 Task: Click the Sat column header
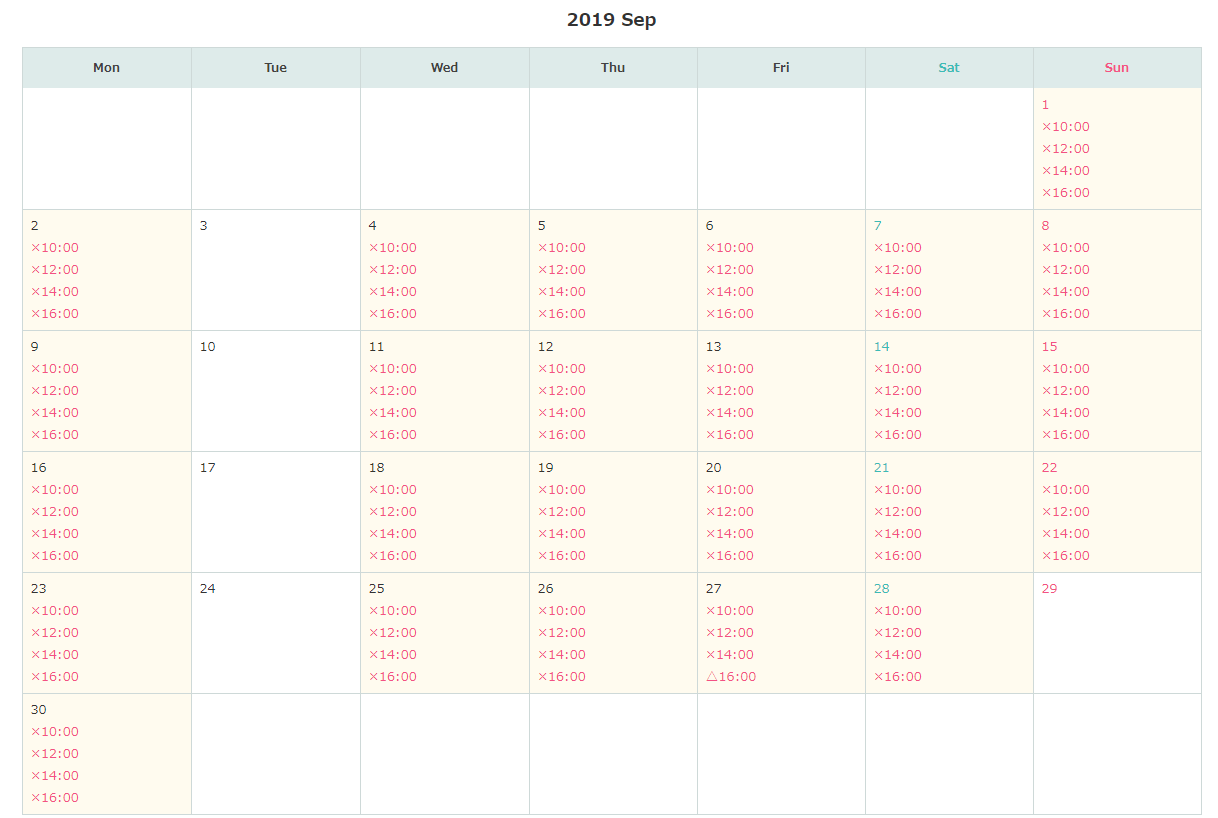[x=948, y=68]
